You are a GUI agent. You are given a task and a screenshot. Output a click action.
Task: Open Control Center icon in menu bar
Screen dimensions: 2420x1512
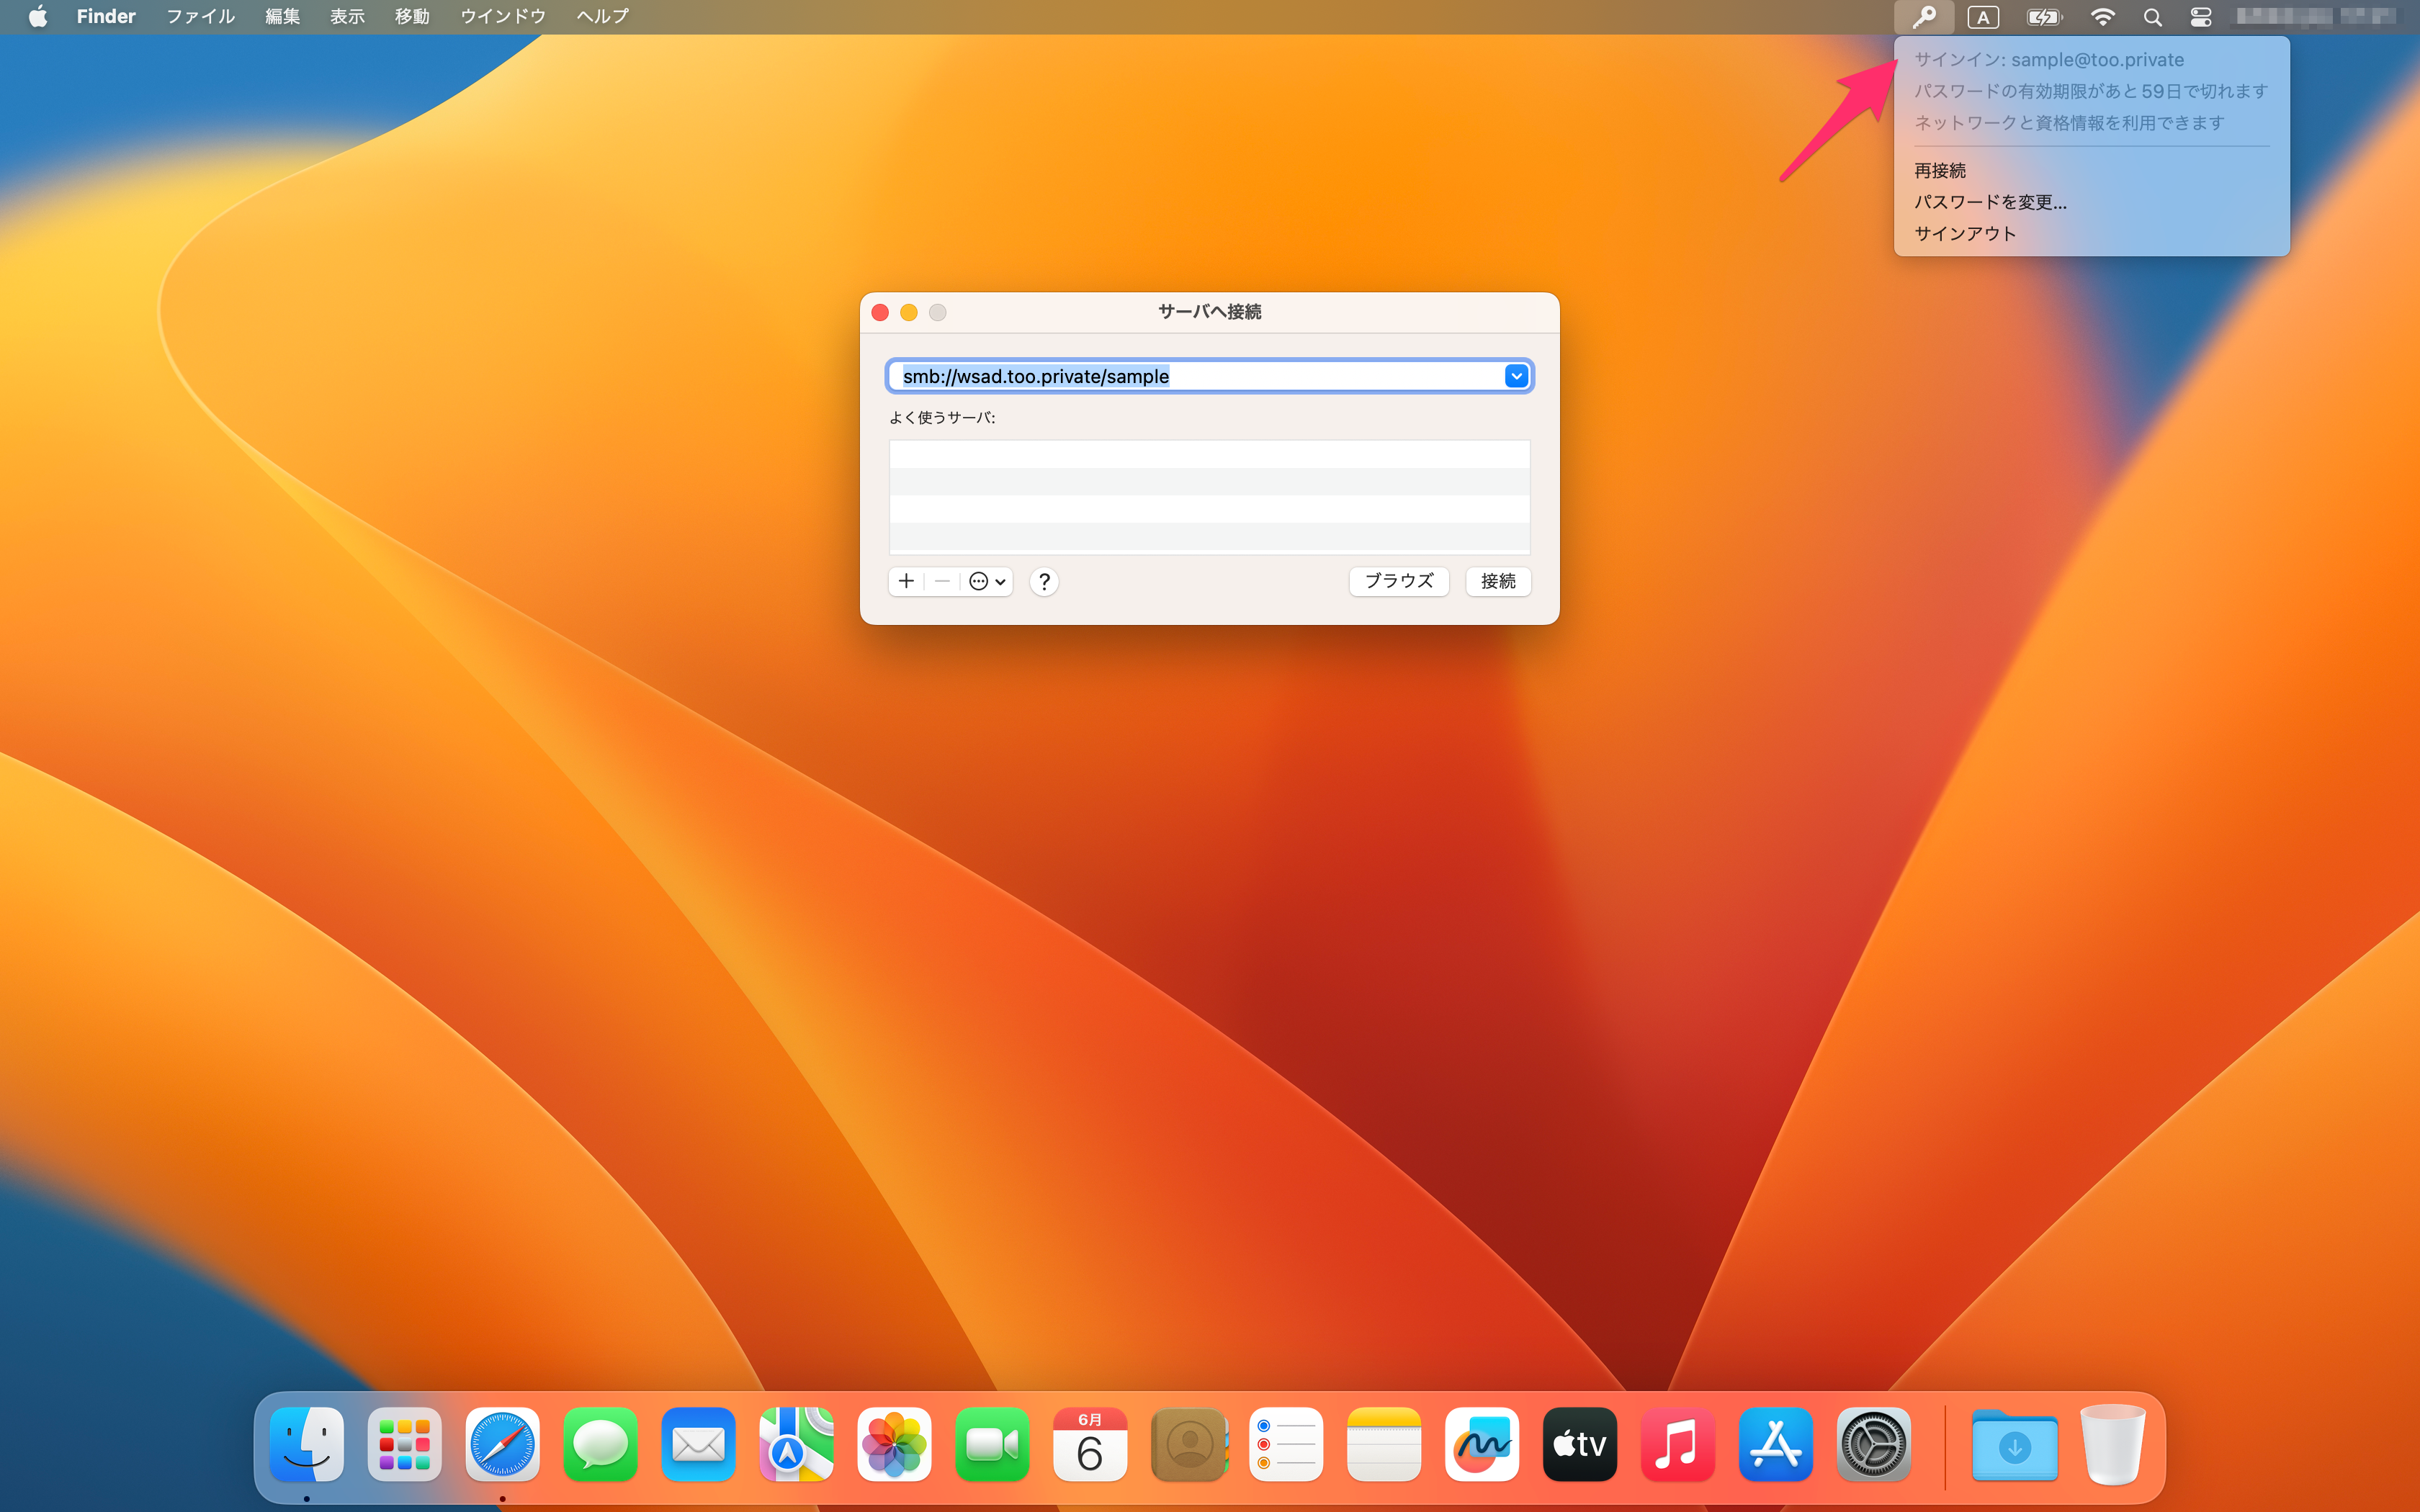coord(2201,17)
